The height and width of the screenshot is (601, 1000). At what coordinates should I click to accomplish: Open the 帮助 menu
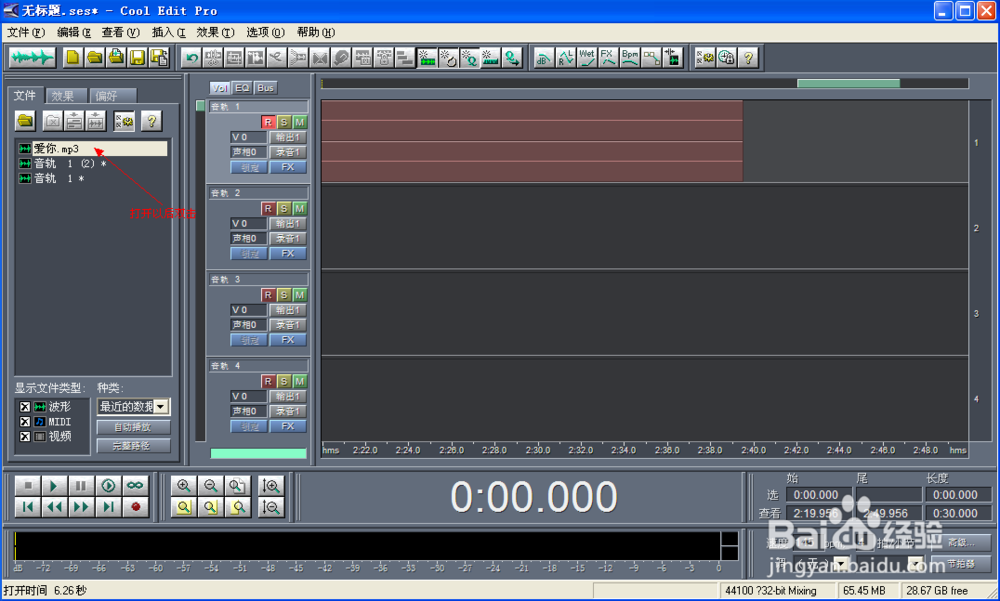pos(316,32)
